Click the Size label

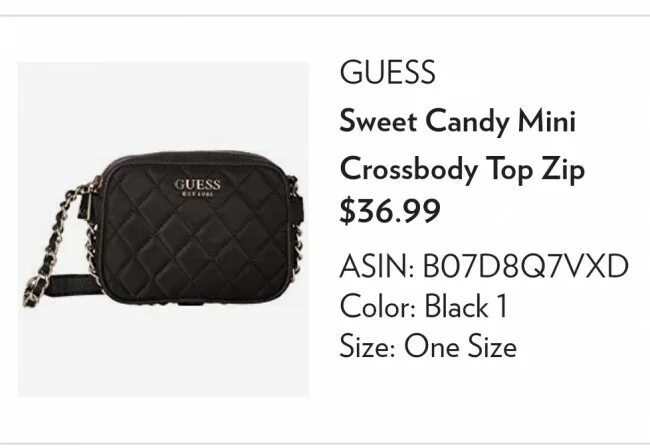tap(367, 347)
